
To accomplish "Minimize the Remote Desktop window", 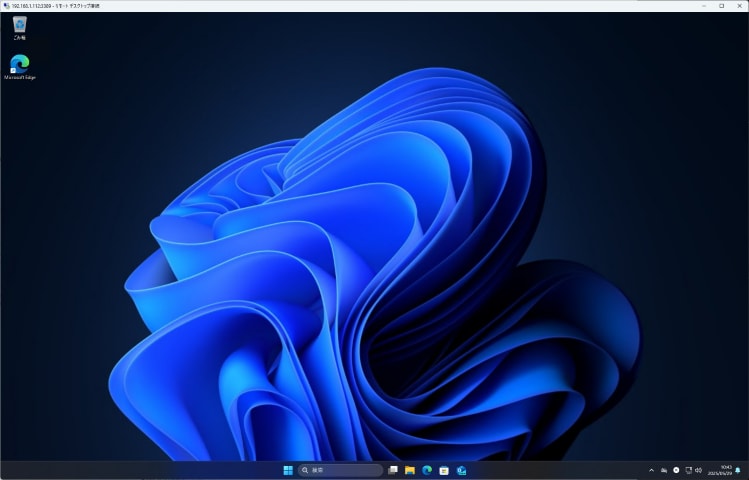I will [704, 6].
